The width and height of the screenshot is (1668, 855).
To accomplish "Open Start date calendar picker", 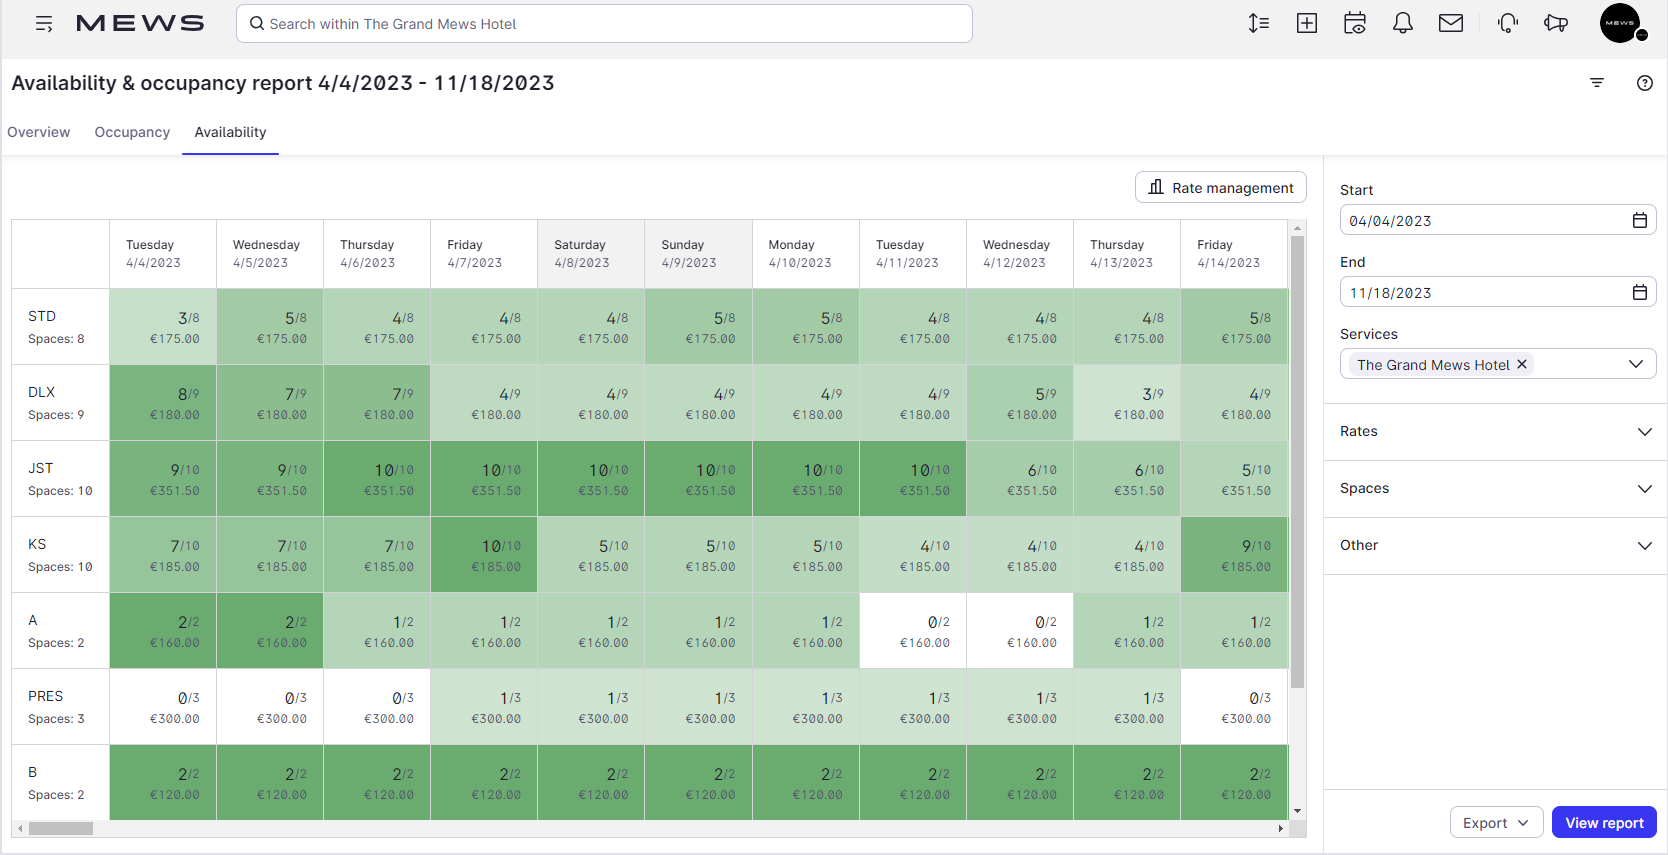I will coord(1640,220).
